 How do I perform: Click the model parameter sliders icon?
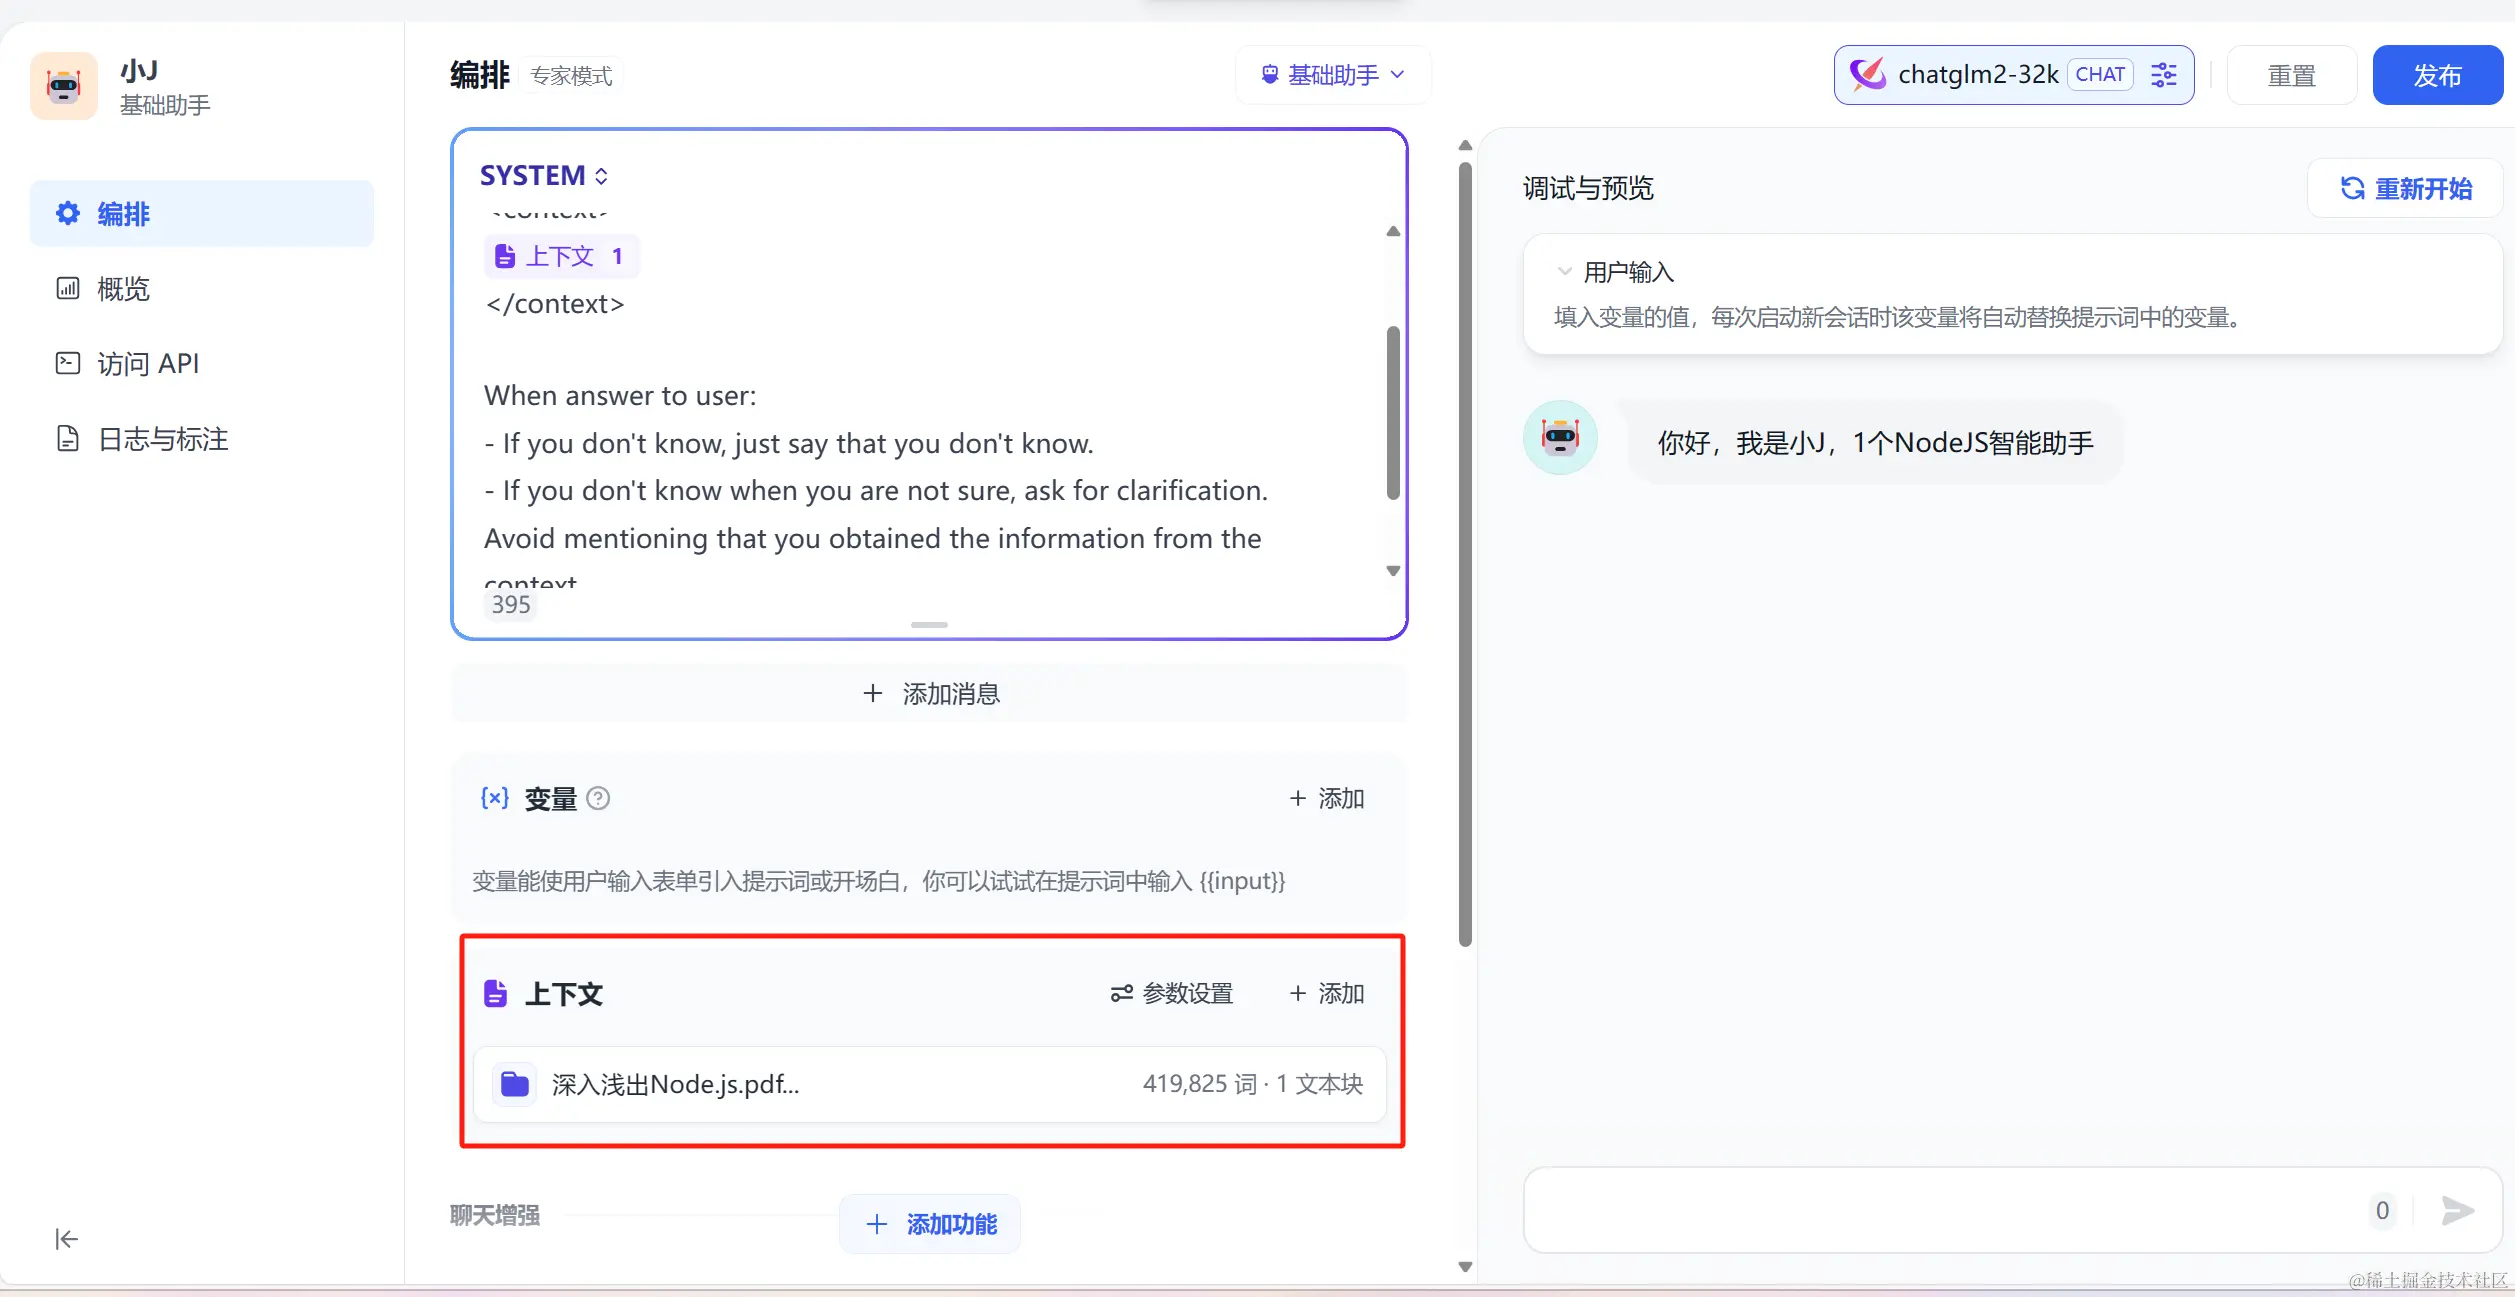coord(2163,75)
